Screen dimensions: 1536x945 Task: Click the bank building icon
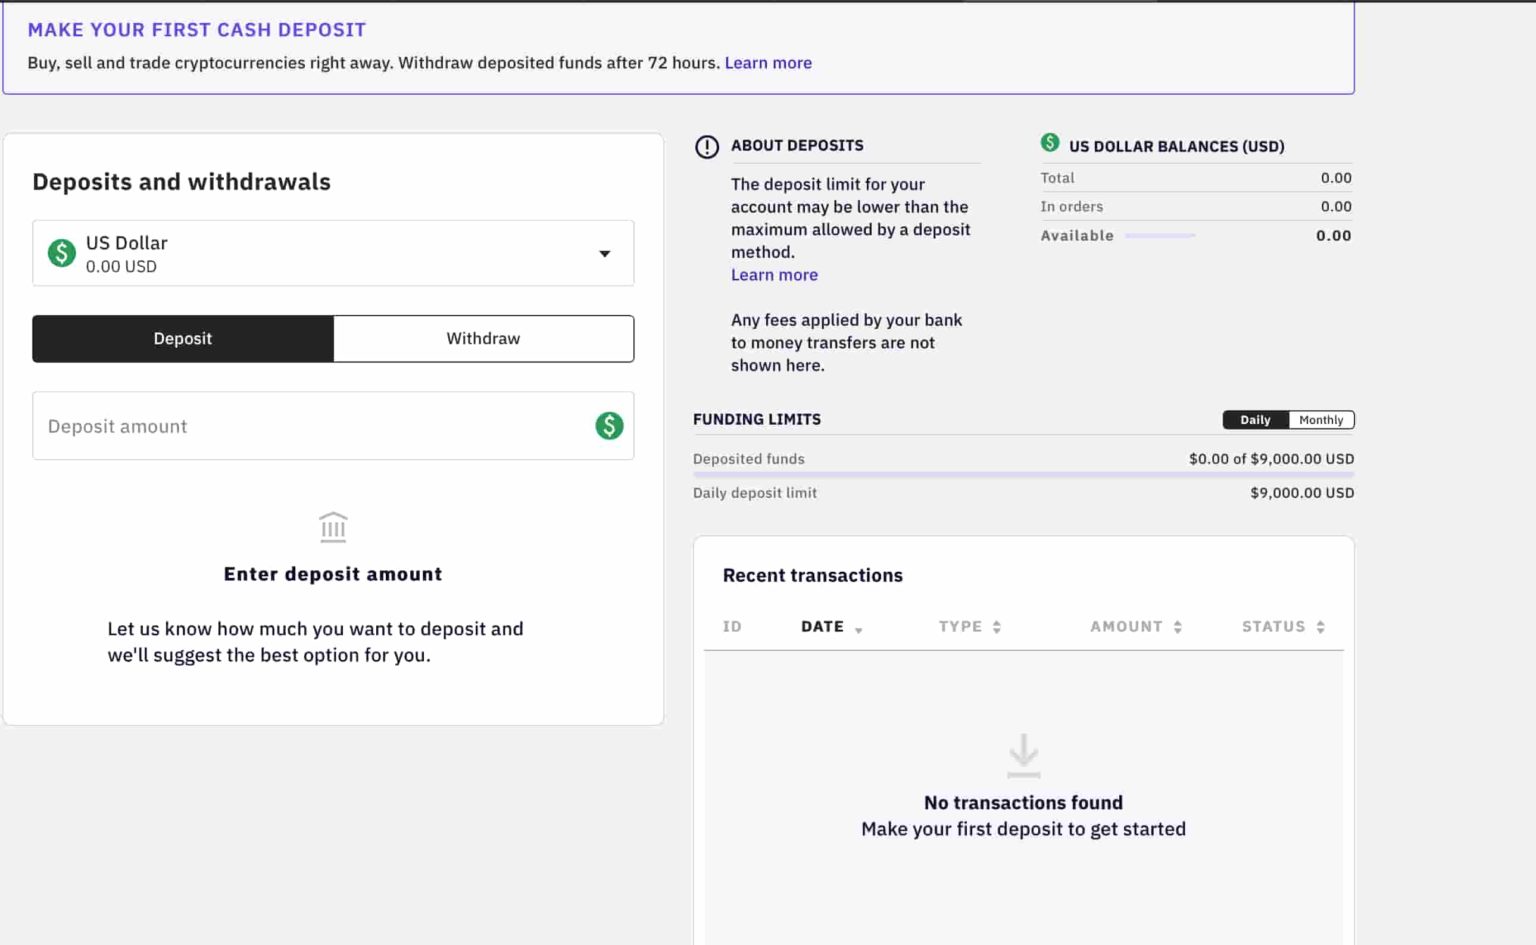coord(333,527)
